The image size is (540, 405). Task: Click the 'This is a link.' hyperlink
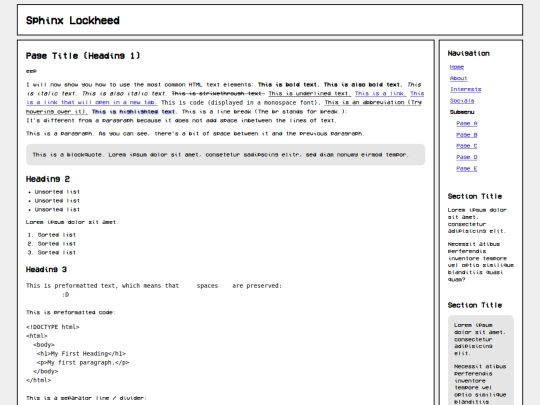pos(381,93)
